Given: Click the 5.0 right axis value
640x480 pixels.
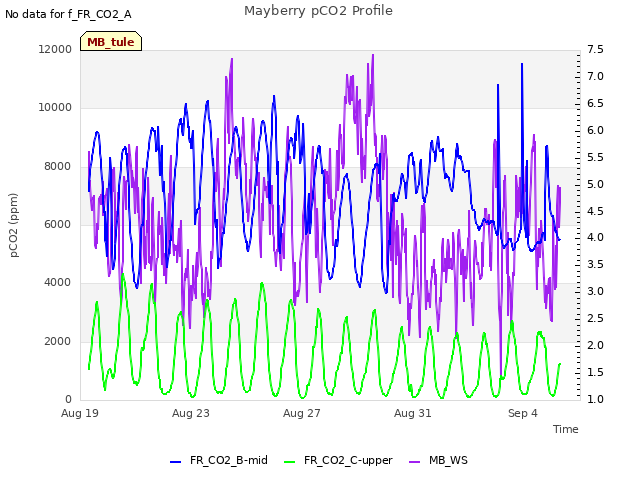Looking at the screenshot, I should pos(595,184).
